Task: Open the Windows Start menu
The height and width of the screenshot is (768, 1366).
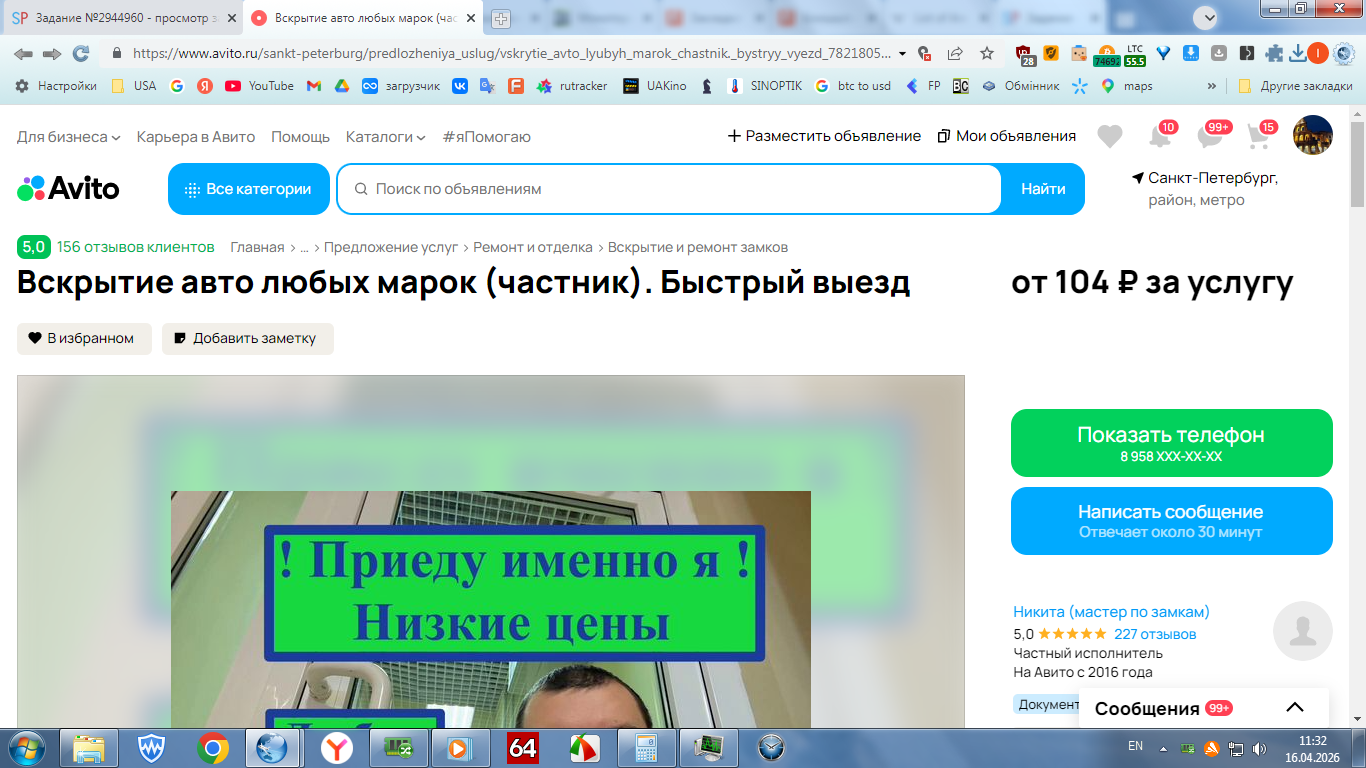Action: pyautogui.click(x=25, y=747)
